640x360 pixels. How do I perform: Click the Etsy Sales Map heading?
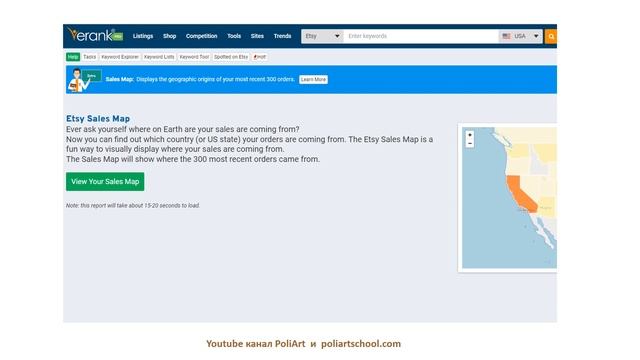[x=98, y=119]
